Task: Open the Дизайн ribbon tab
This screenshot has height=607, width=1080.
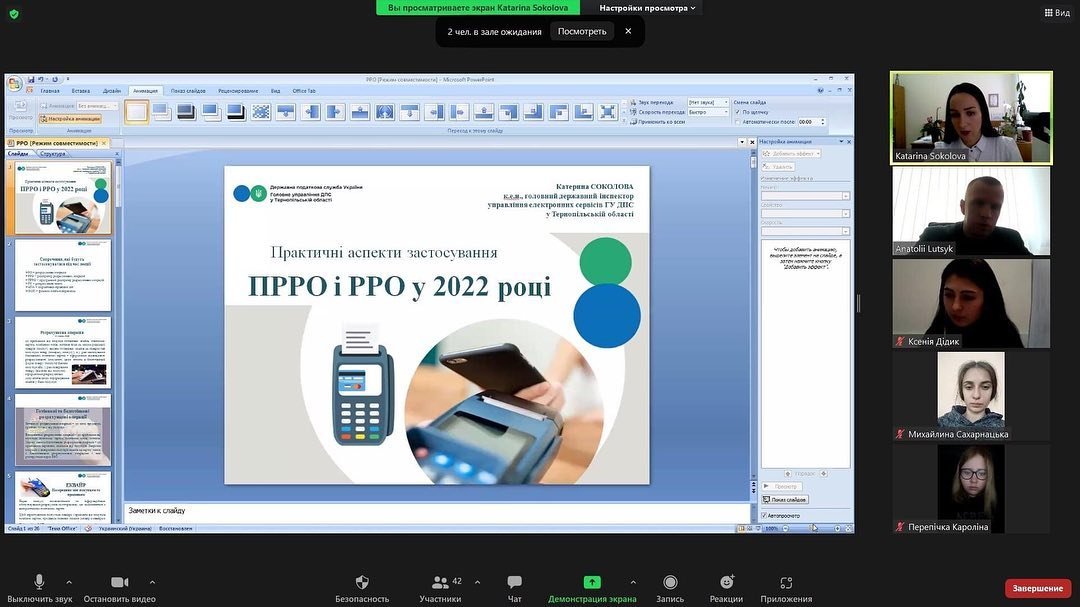Action: pos(112,91)
